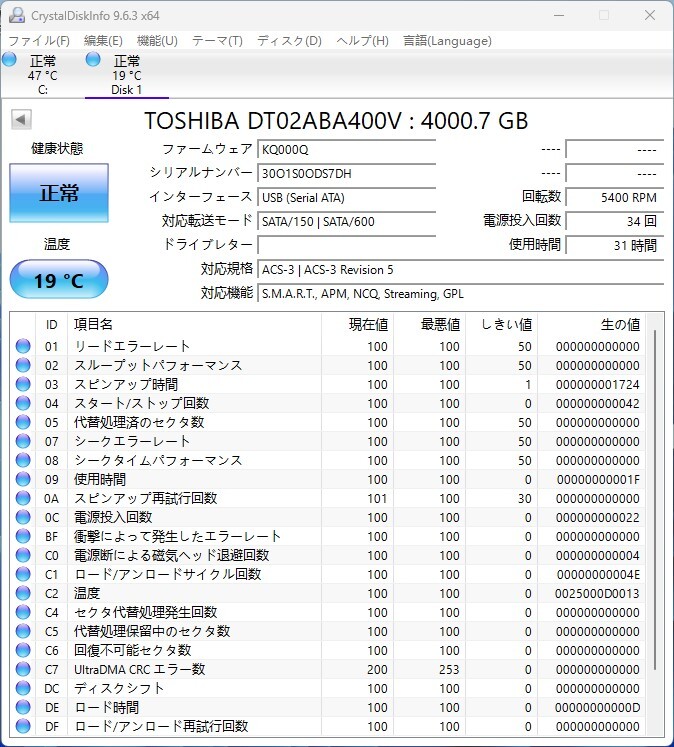Click the 最悪値 column header

coord(429,324)
